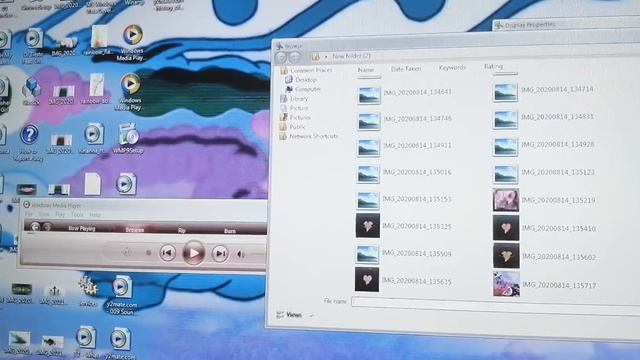Select the blank document icon on the desktop
Viewport: 640px width, 360px height.
(93, 183)
